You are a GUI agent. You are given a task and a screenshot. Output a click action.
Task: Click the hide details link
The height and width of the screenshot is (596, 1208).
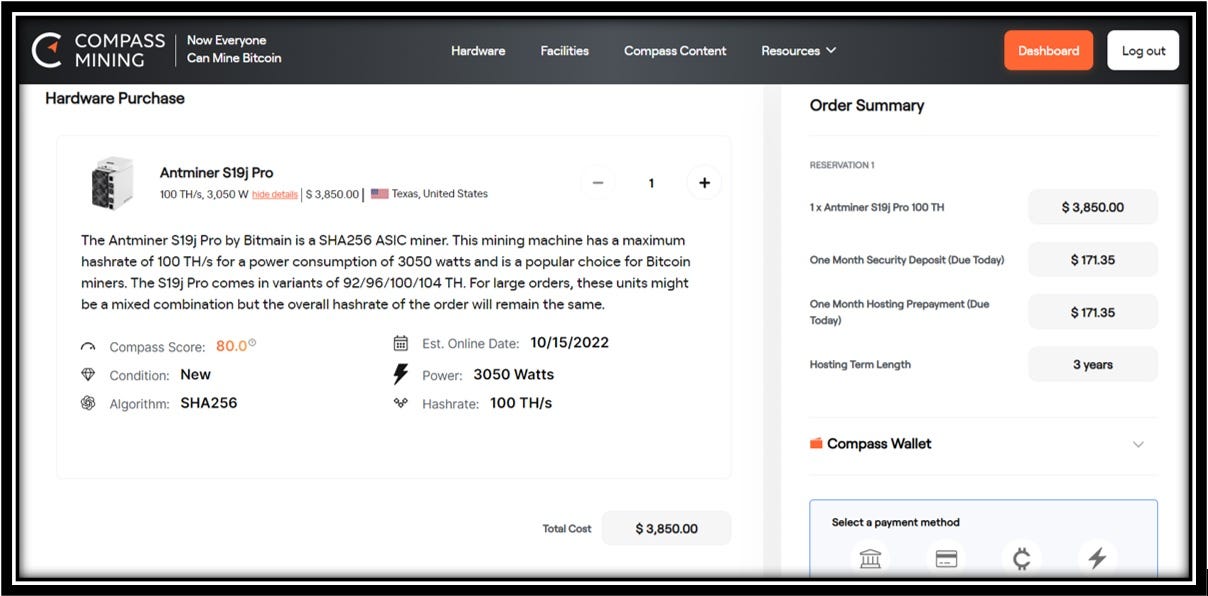(275, 194)
